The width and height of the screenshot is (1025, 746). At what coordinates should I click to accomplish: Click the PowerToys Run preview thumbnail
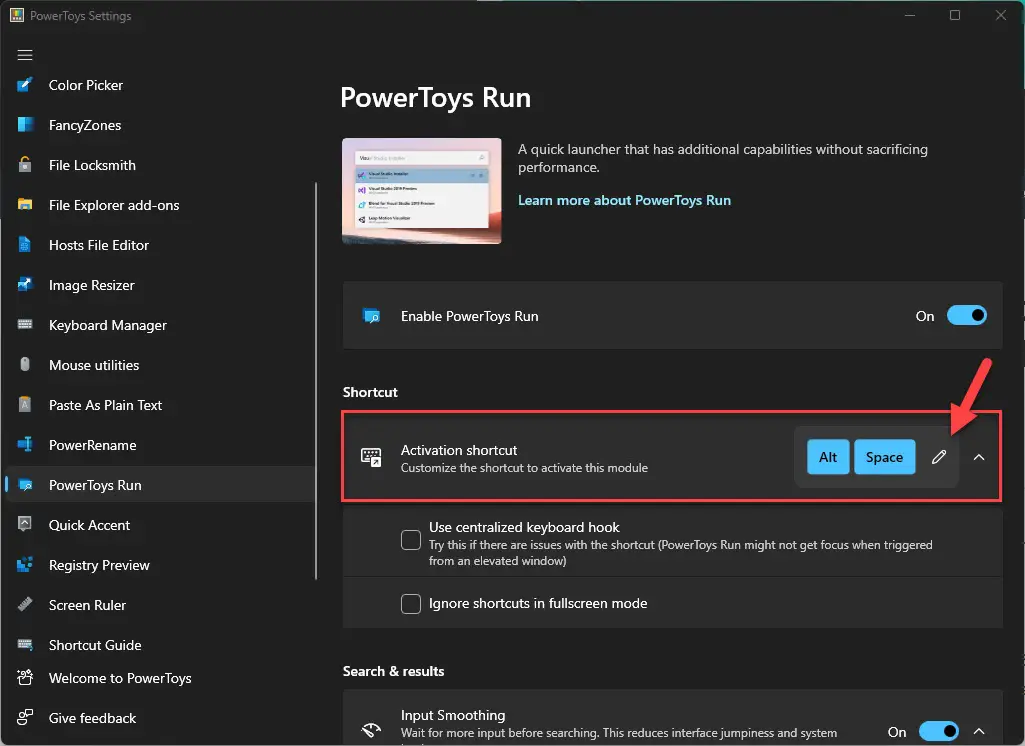coord(422,190)
